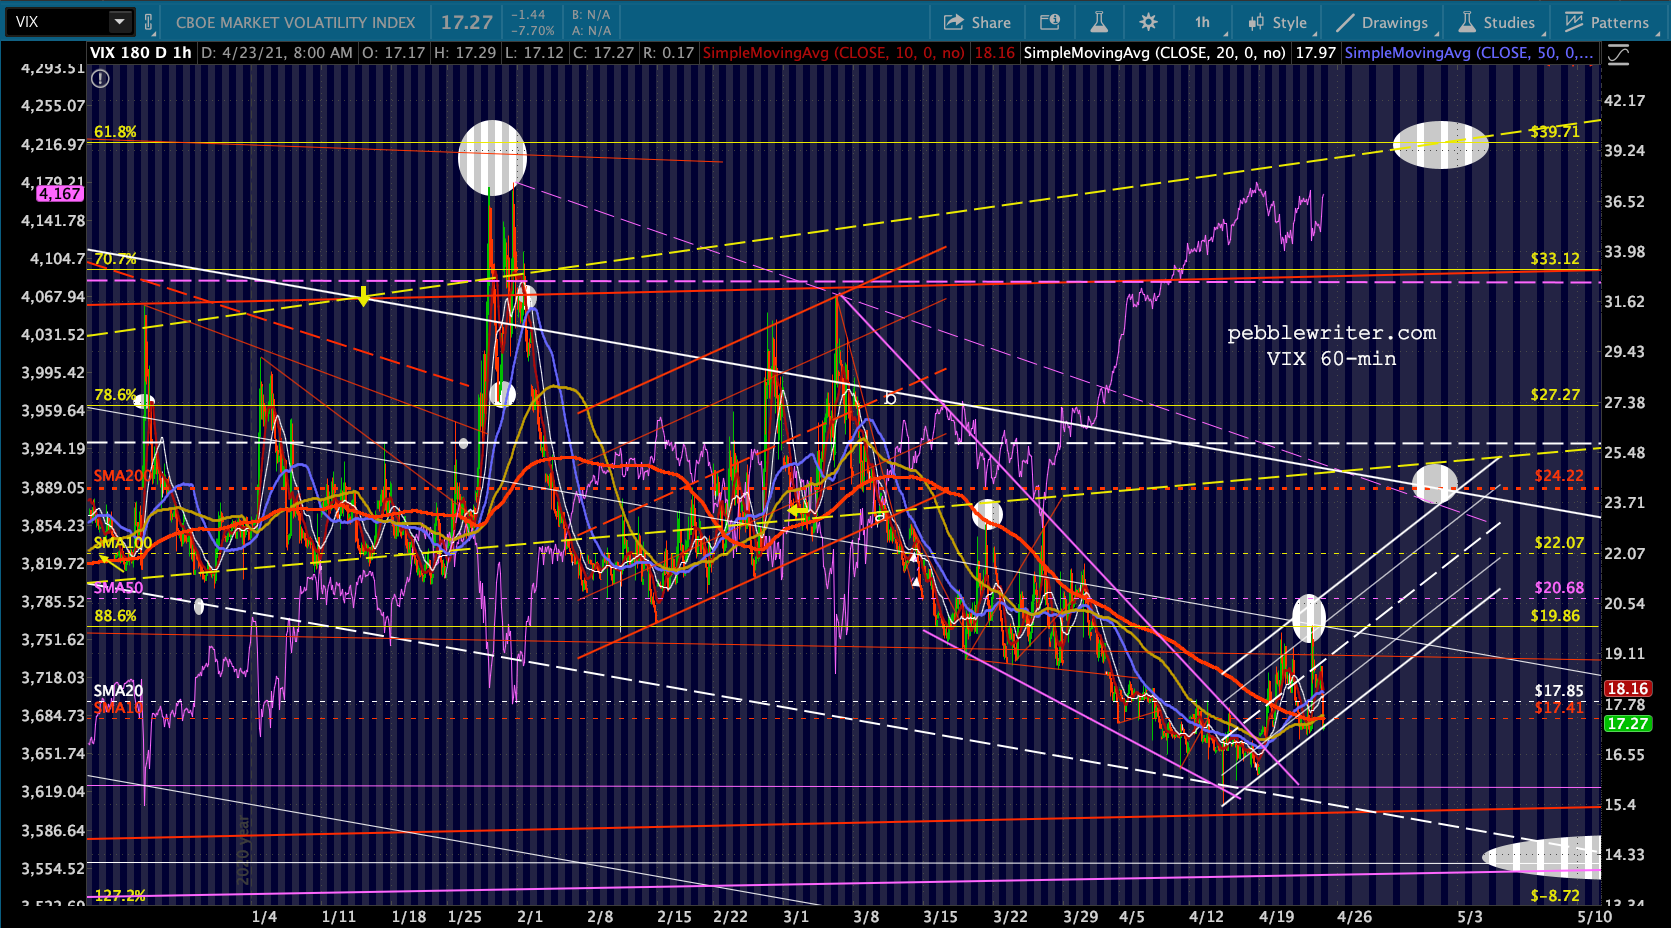
Task: Select the yellow down arrow drawing
Action: pyautogui.click(x=363, y=296)
